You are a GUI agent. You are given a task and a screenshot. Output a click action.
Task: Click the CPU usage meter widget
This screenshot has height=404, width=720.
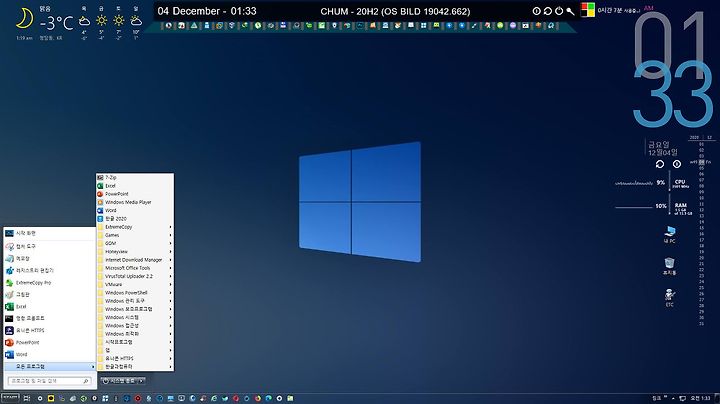point(652,183)
